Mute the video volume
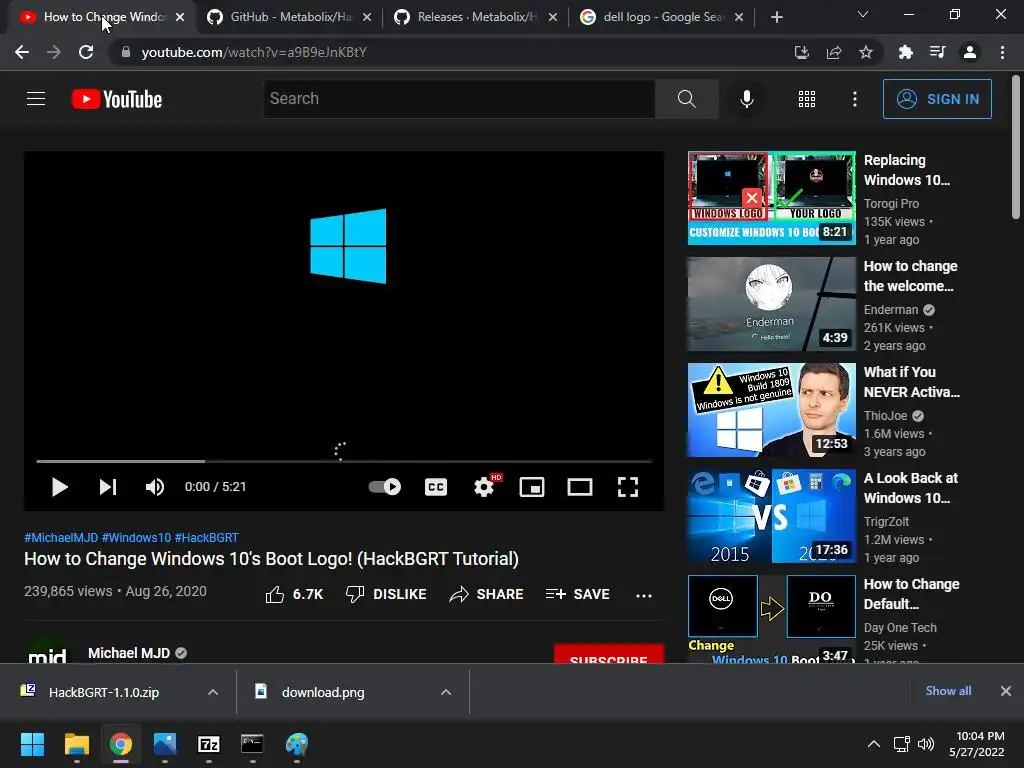Screen dimensions: 1024x768 click(x=155, y=487)
